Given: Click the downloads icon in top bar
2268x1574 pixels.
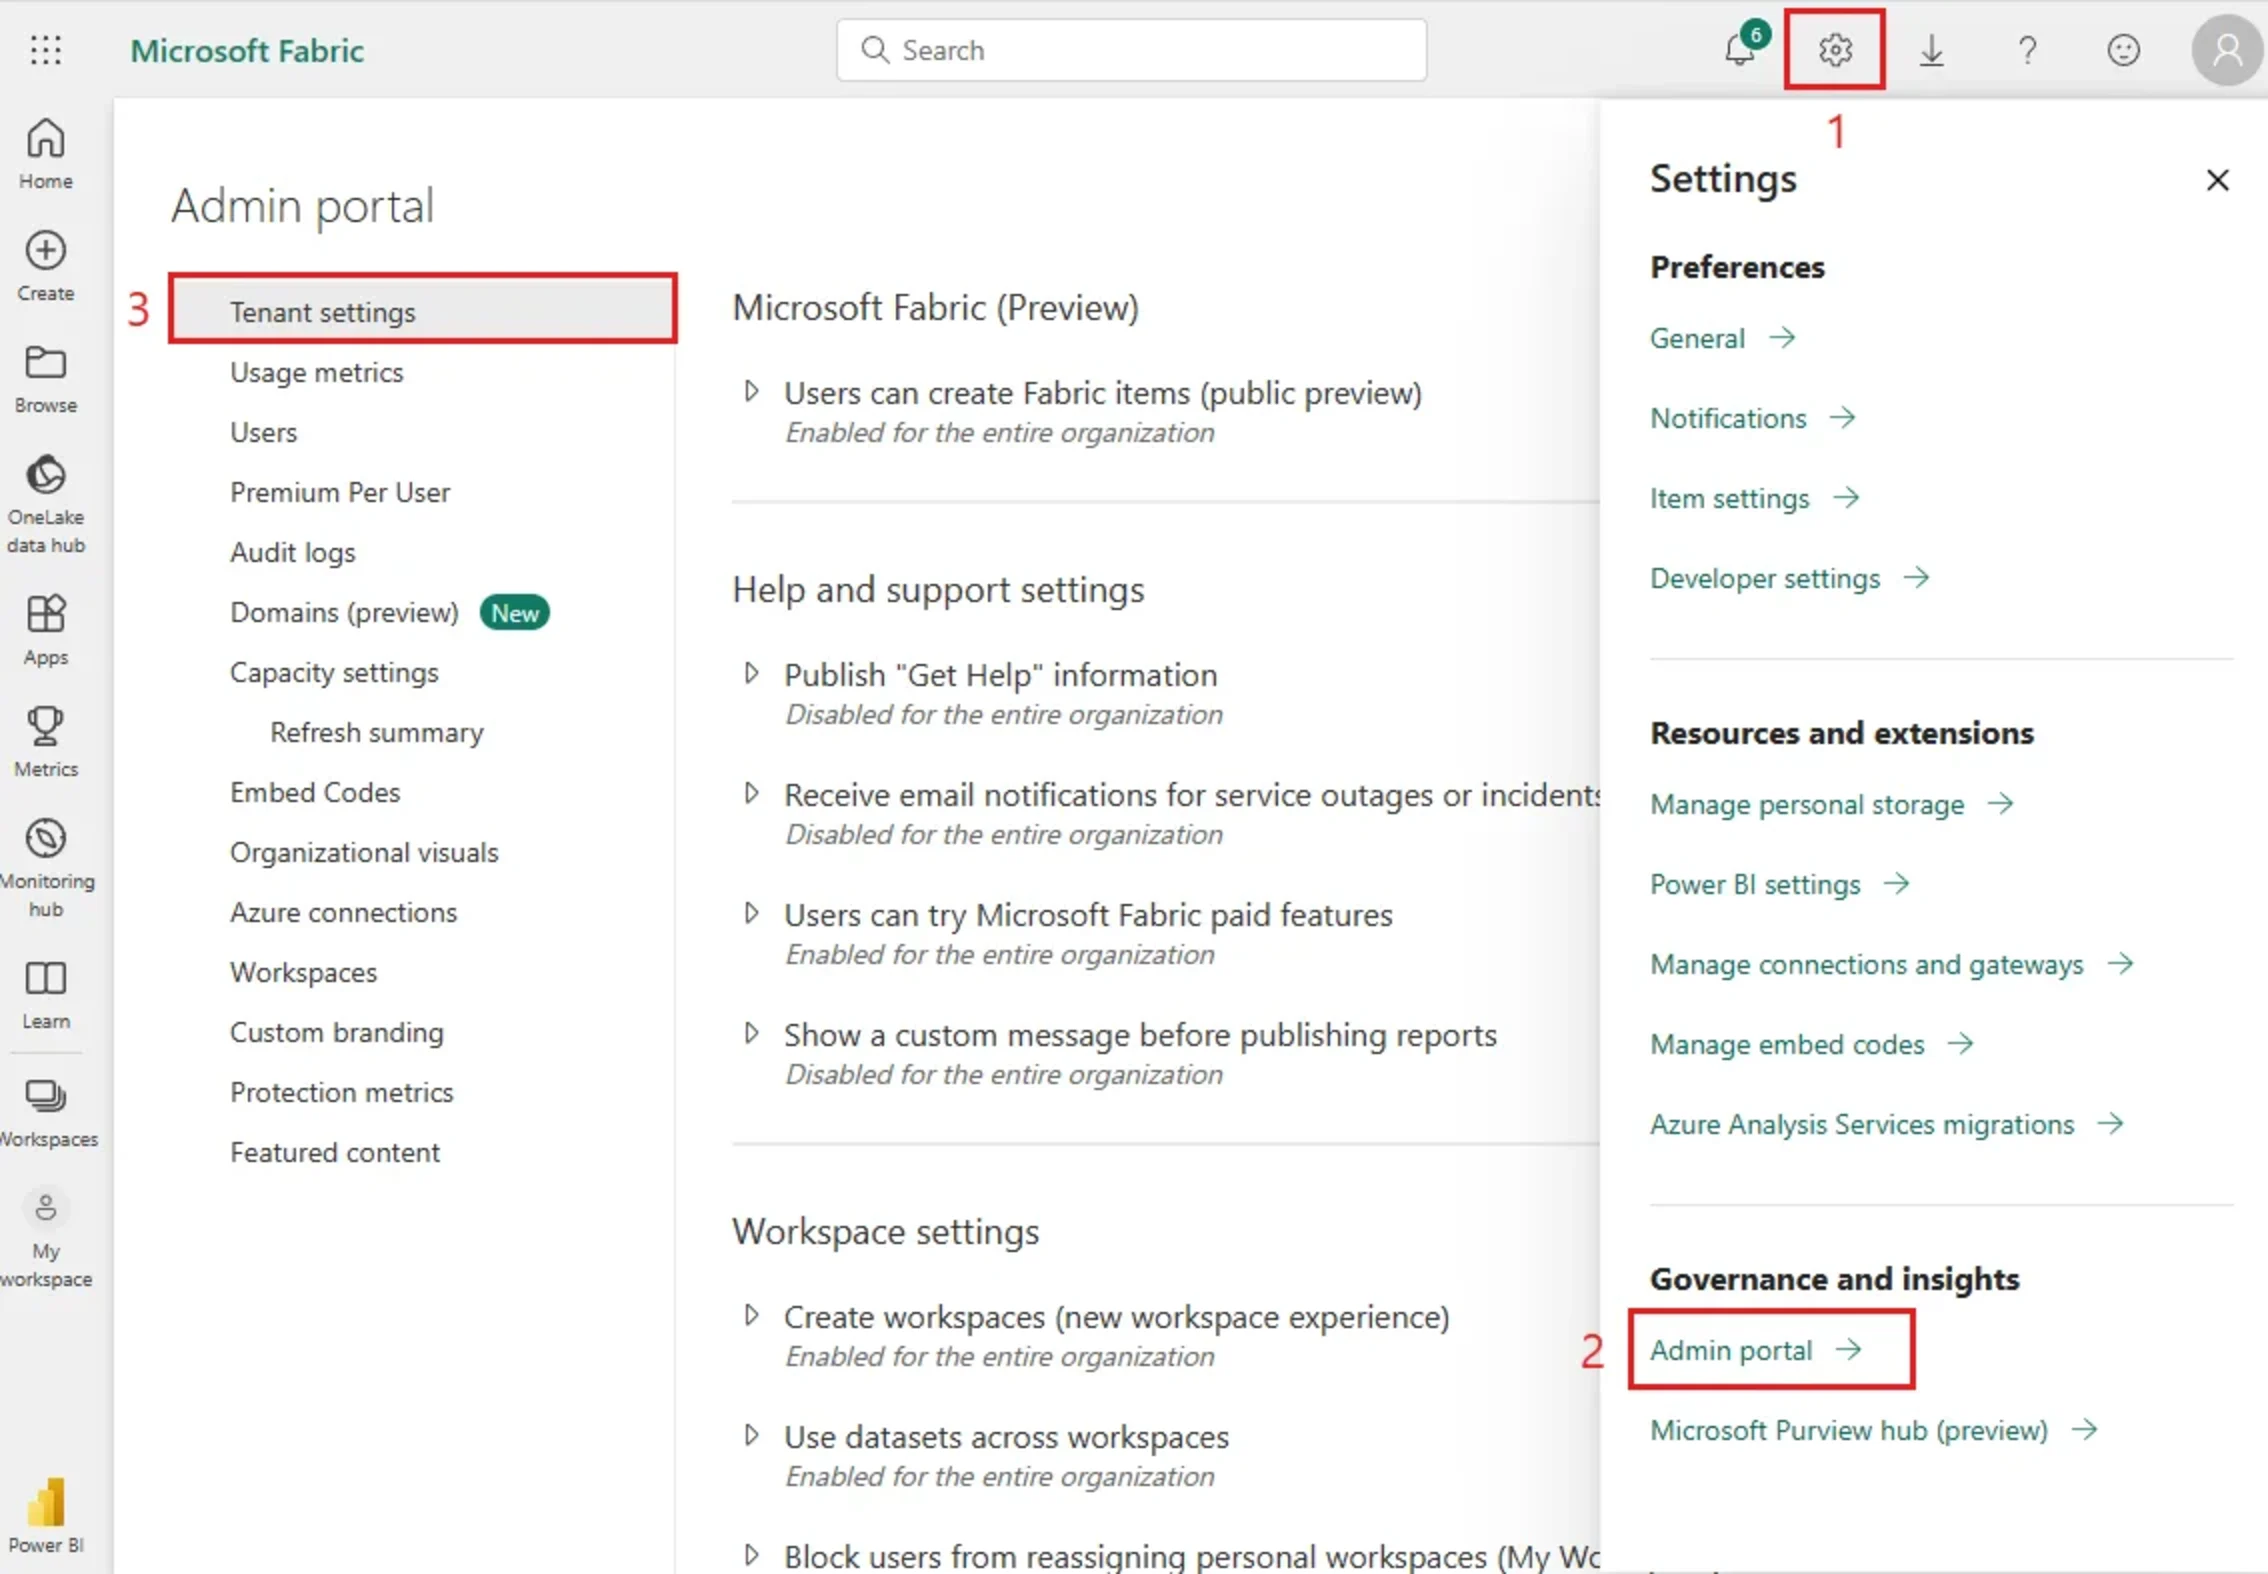Looking at the screenshot, I should pos(1931,50).
